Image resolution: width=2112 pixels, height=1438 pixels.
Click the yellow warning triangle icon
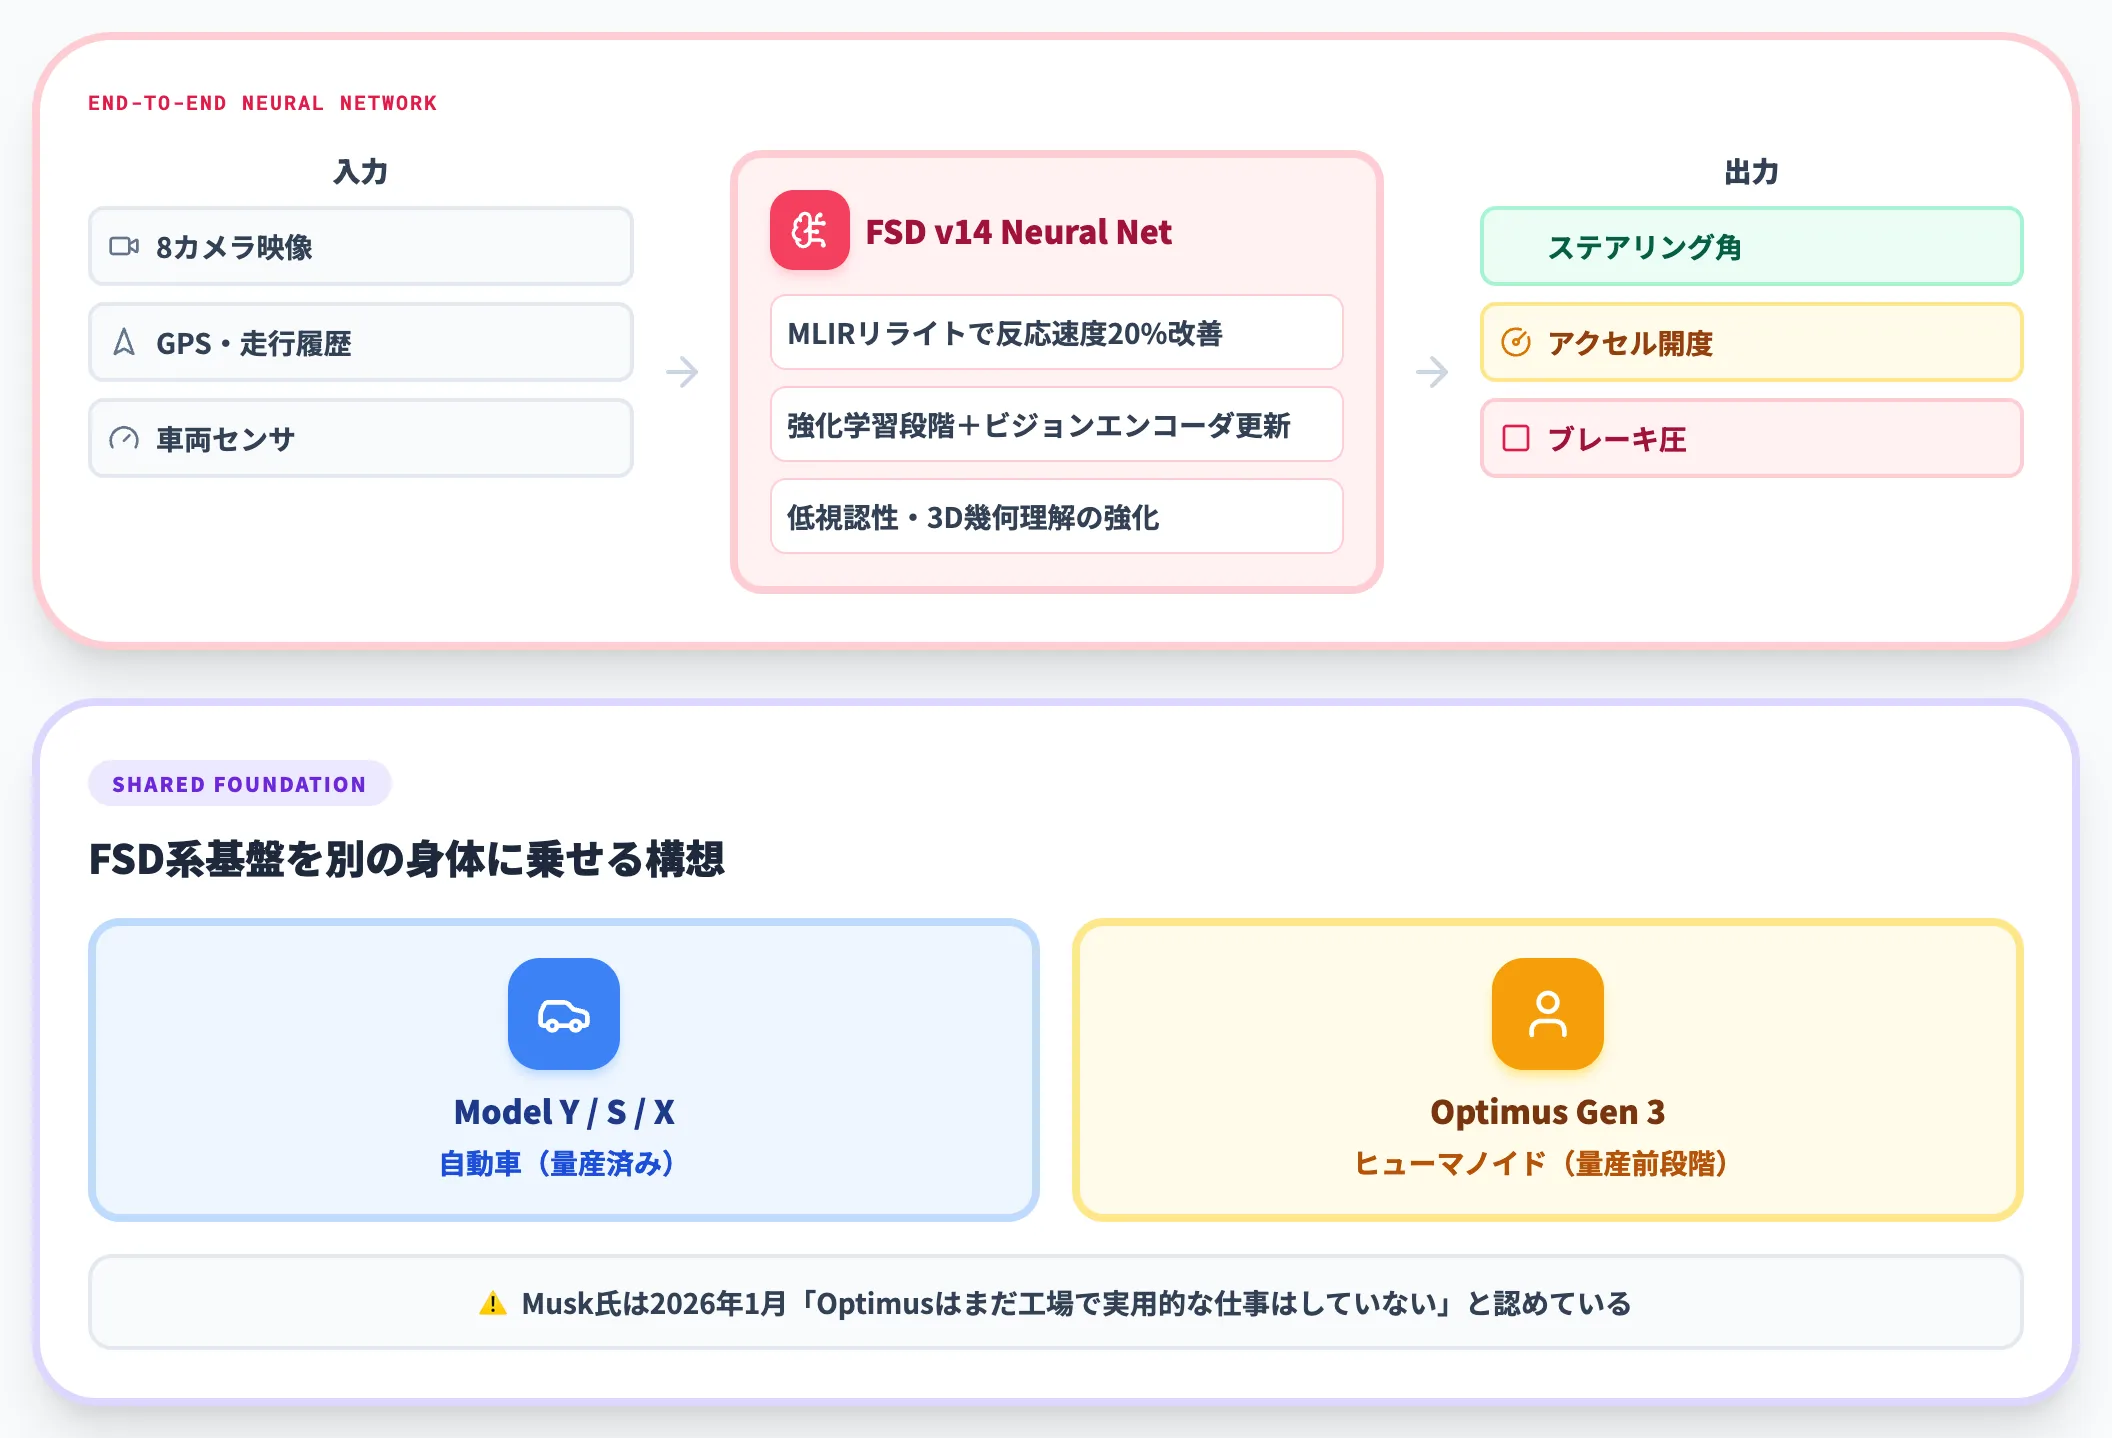point(493,1303)
